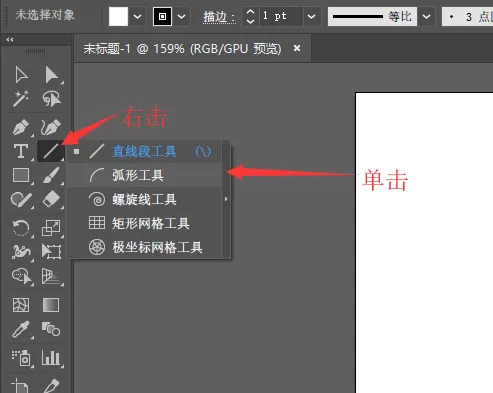493x393 pixels.
Task: Select the Scale tool
Action: (x=51, y=228)
